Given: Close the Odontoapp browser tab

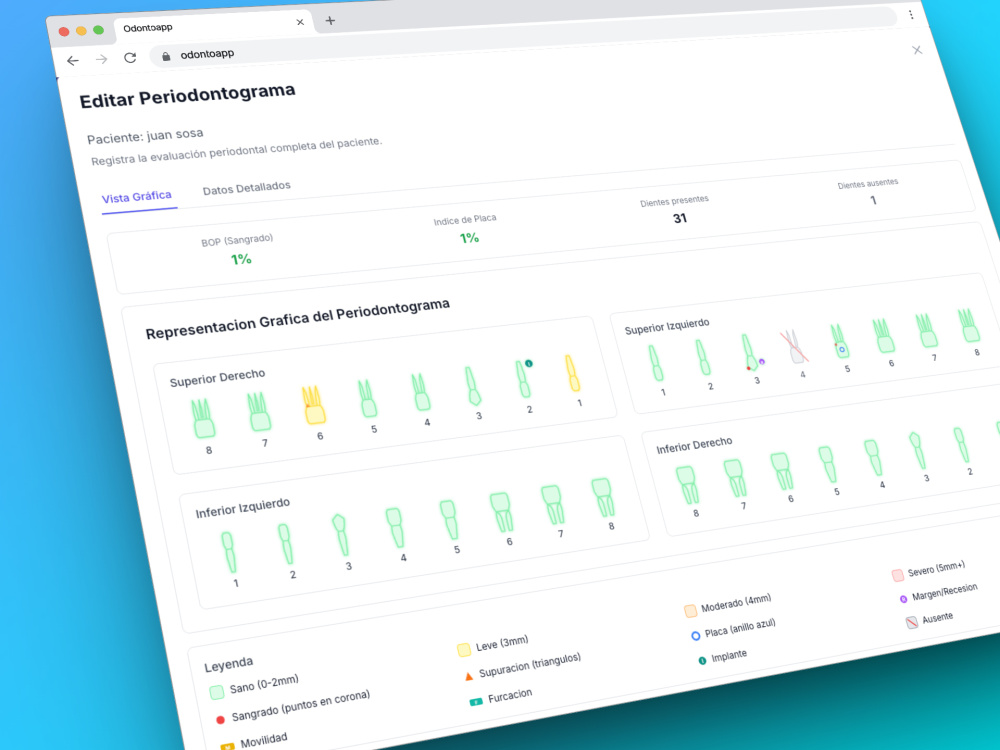Looking at the screenshot, I should coord(300,22).
